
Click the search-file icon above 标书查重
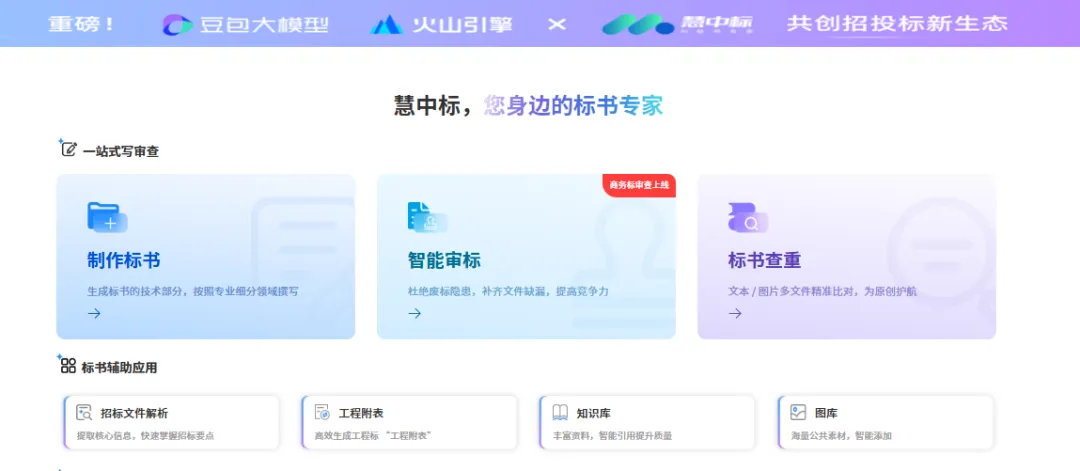pyautogui.click(x=748, y=217)
